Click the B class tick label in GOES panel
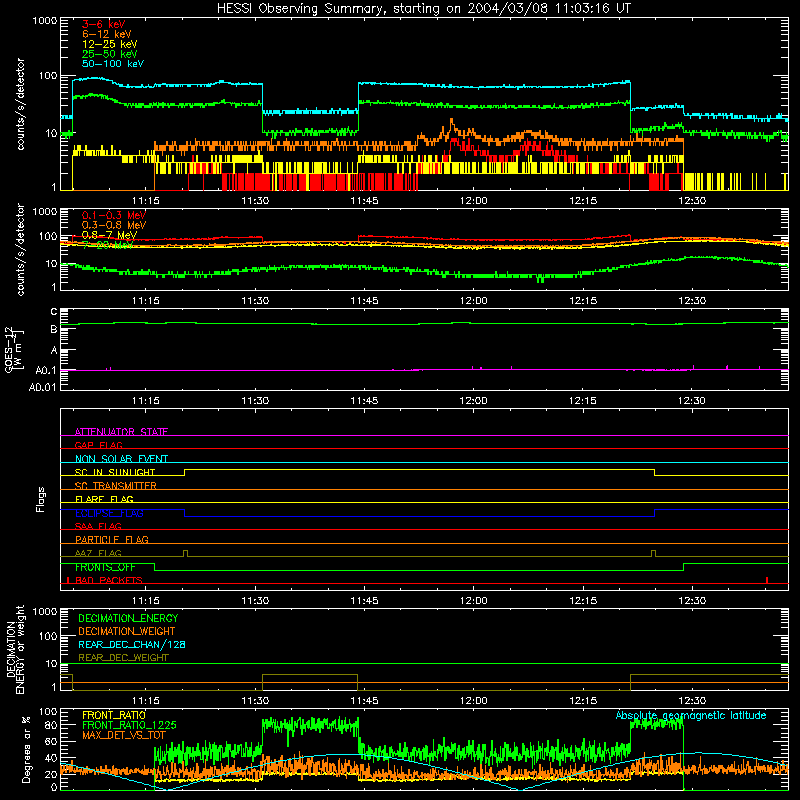 click(x=54, y=330)
